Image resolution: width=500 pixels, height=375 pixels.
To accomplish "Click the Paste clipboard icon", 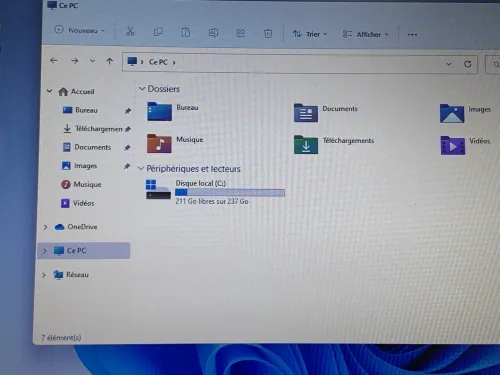I will tap(186, 32).
